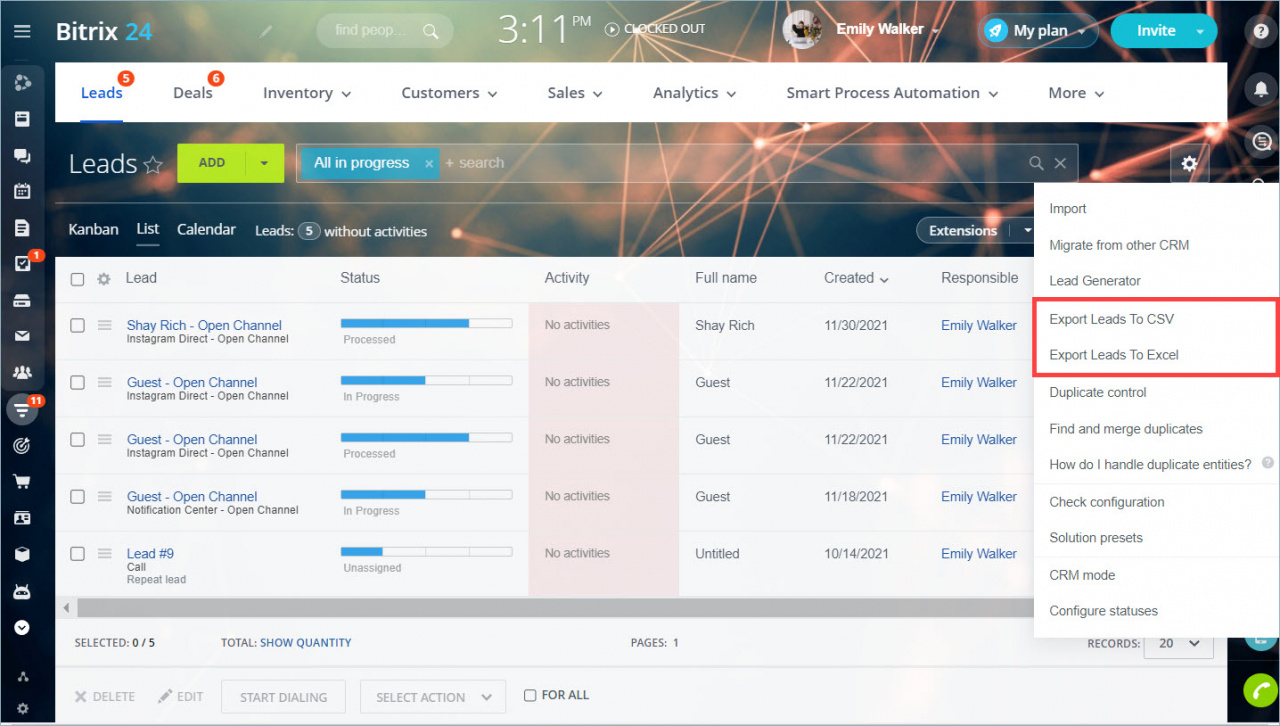Expand the Customers menu

(449, 93)
